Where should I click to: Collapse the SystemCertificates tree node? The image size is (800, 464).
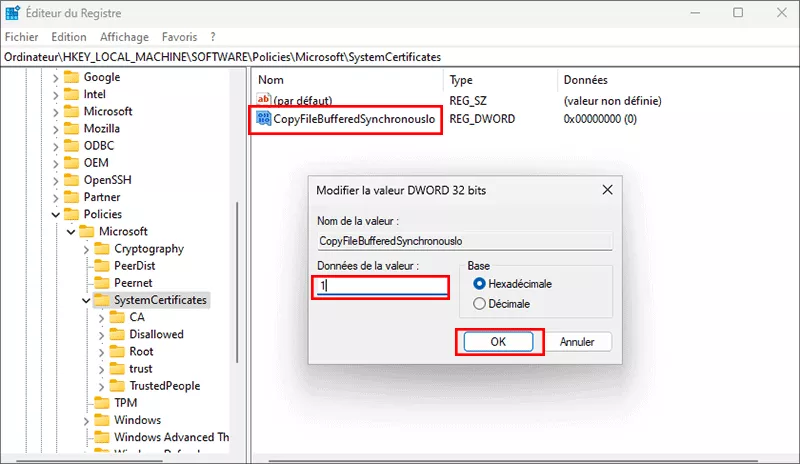pos(87,300)
